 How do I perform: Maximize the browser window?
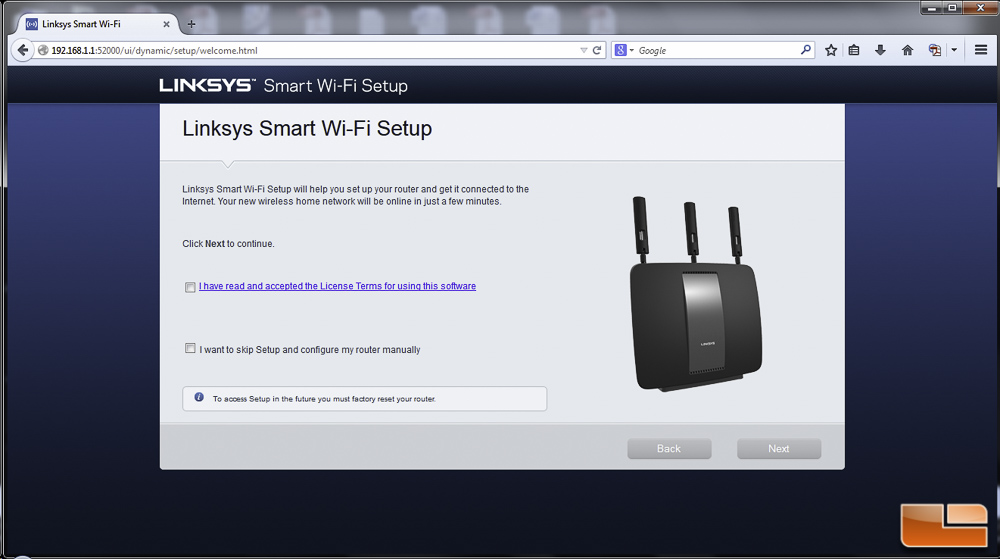952,8
